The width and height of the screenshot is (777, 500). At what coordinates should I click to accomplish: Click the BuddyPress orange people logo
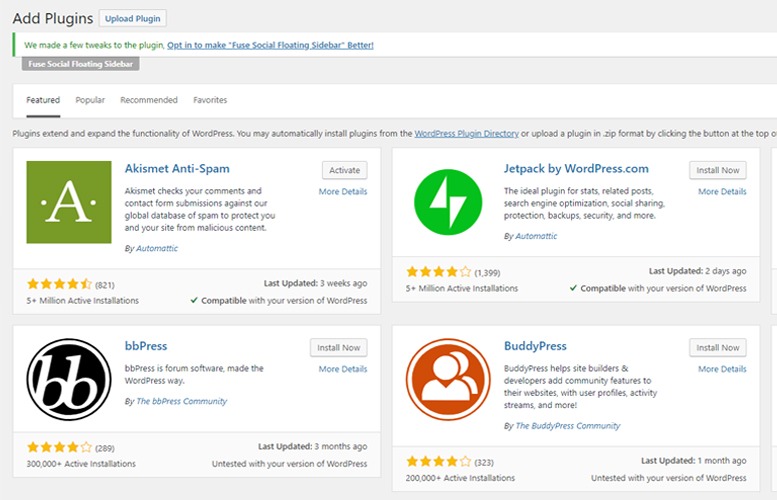[448, 380]
